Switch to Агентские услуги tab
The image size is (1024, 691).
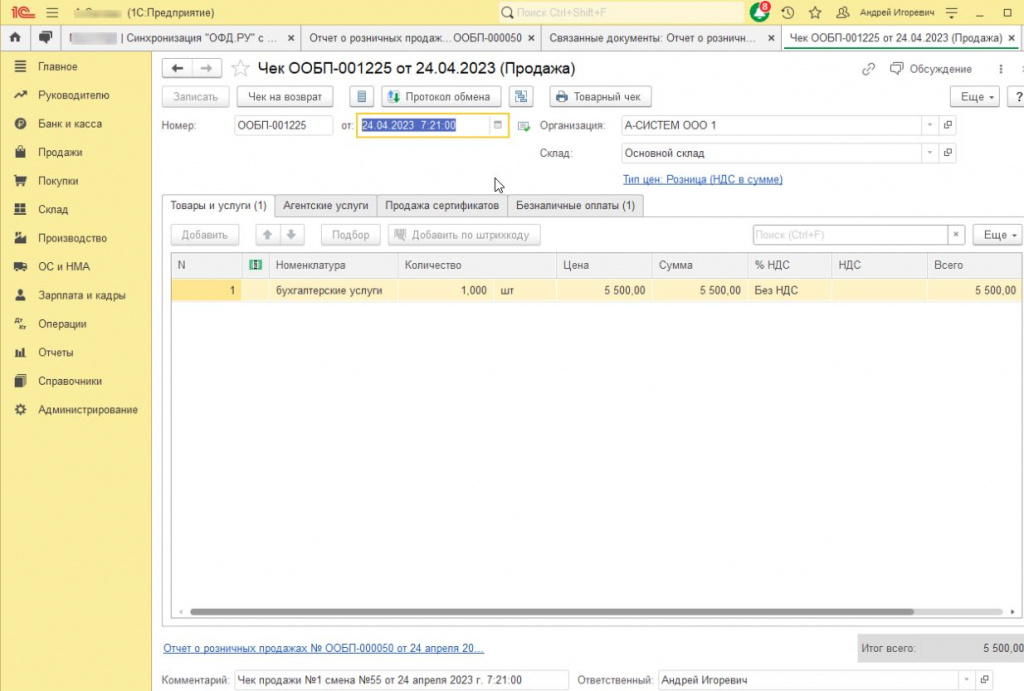[326, 205]
